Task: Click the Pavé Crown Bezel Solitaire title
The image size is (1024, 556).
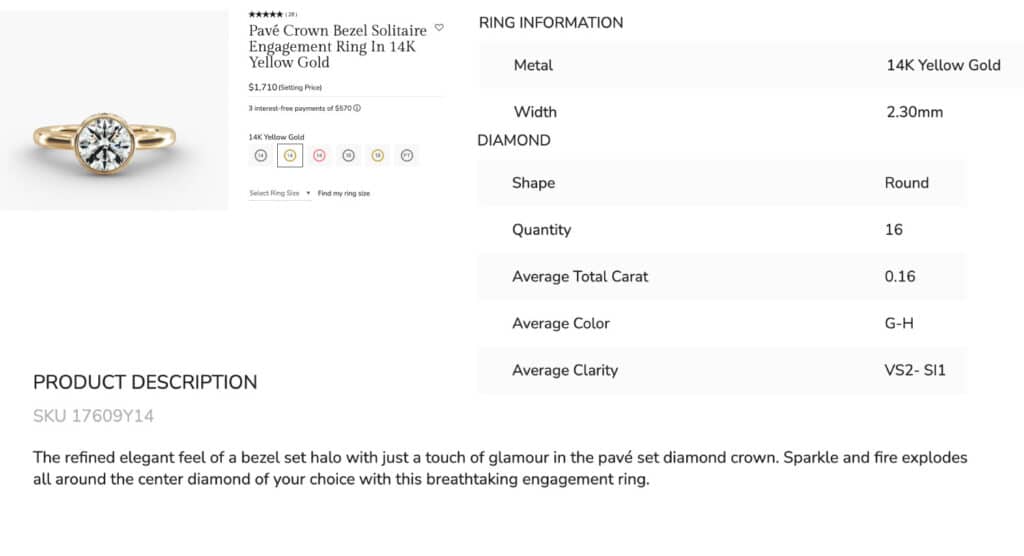Action: pyautogui.click(x=338, y=46)
